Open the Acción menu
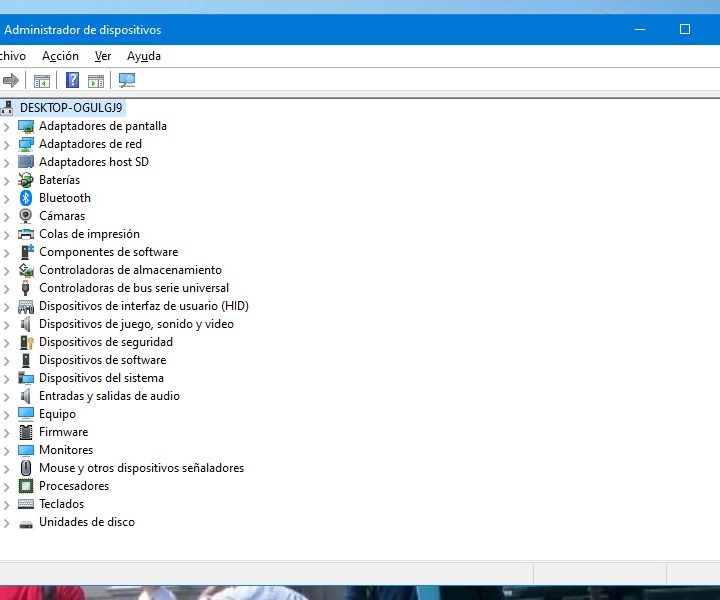The height and width of the screenshot is (600, 720). [60, 56]
